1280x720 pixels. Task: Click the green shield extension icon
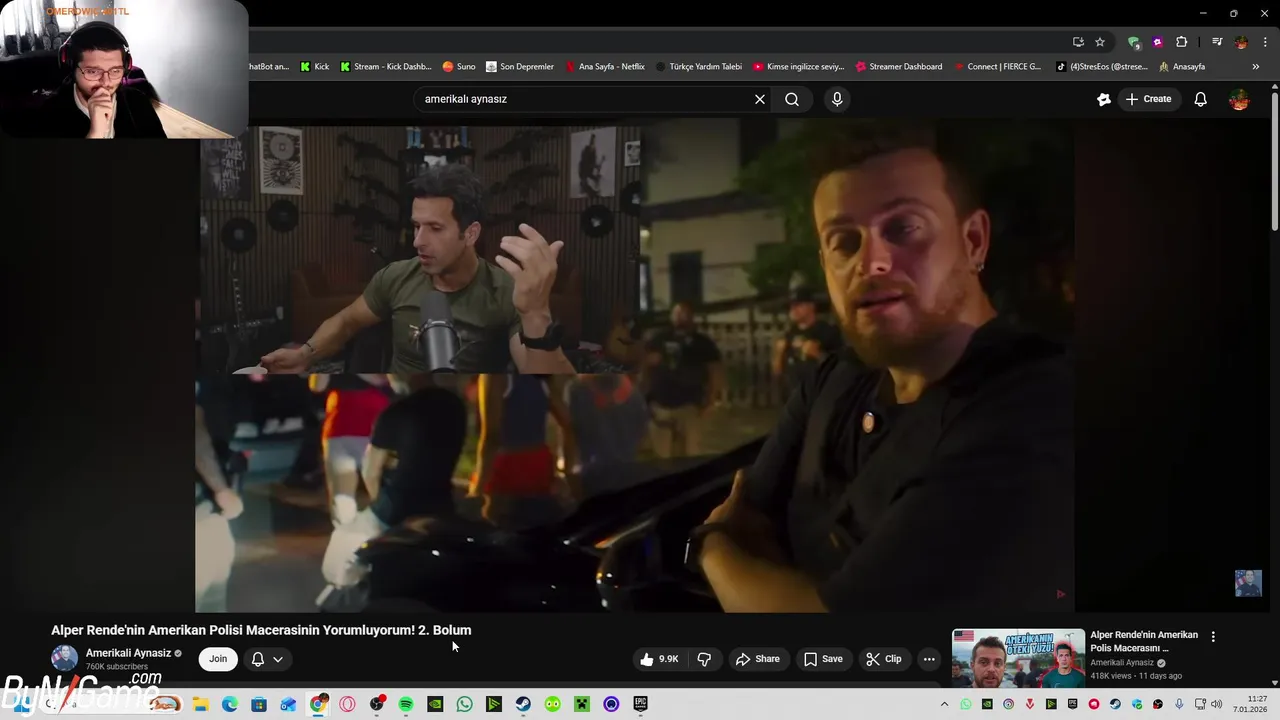point(1133,42)
